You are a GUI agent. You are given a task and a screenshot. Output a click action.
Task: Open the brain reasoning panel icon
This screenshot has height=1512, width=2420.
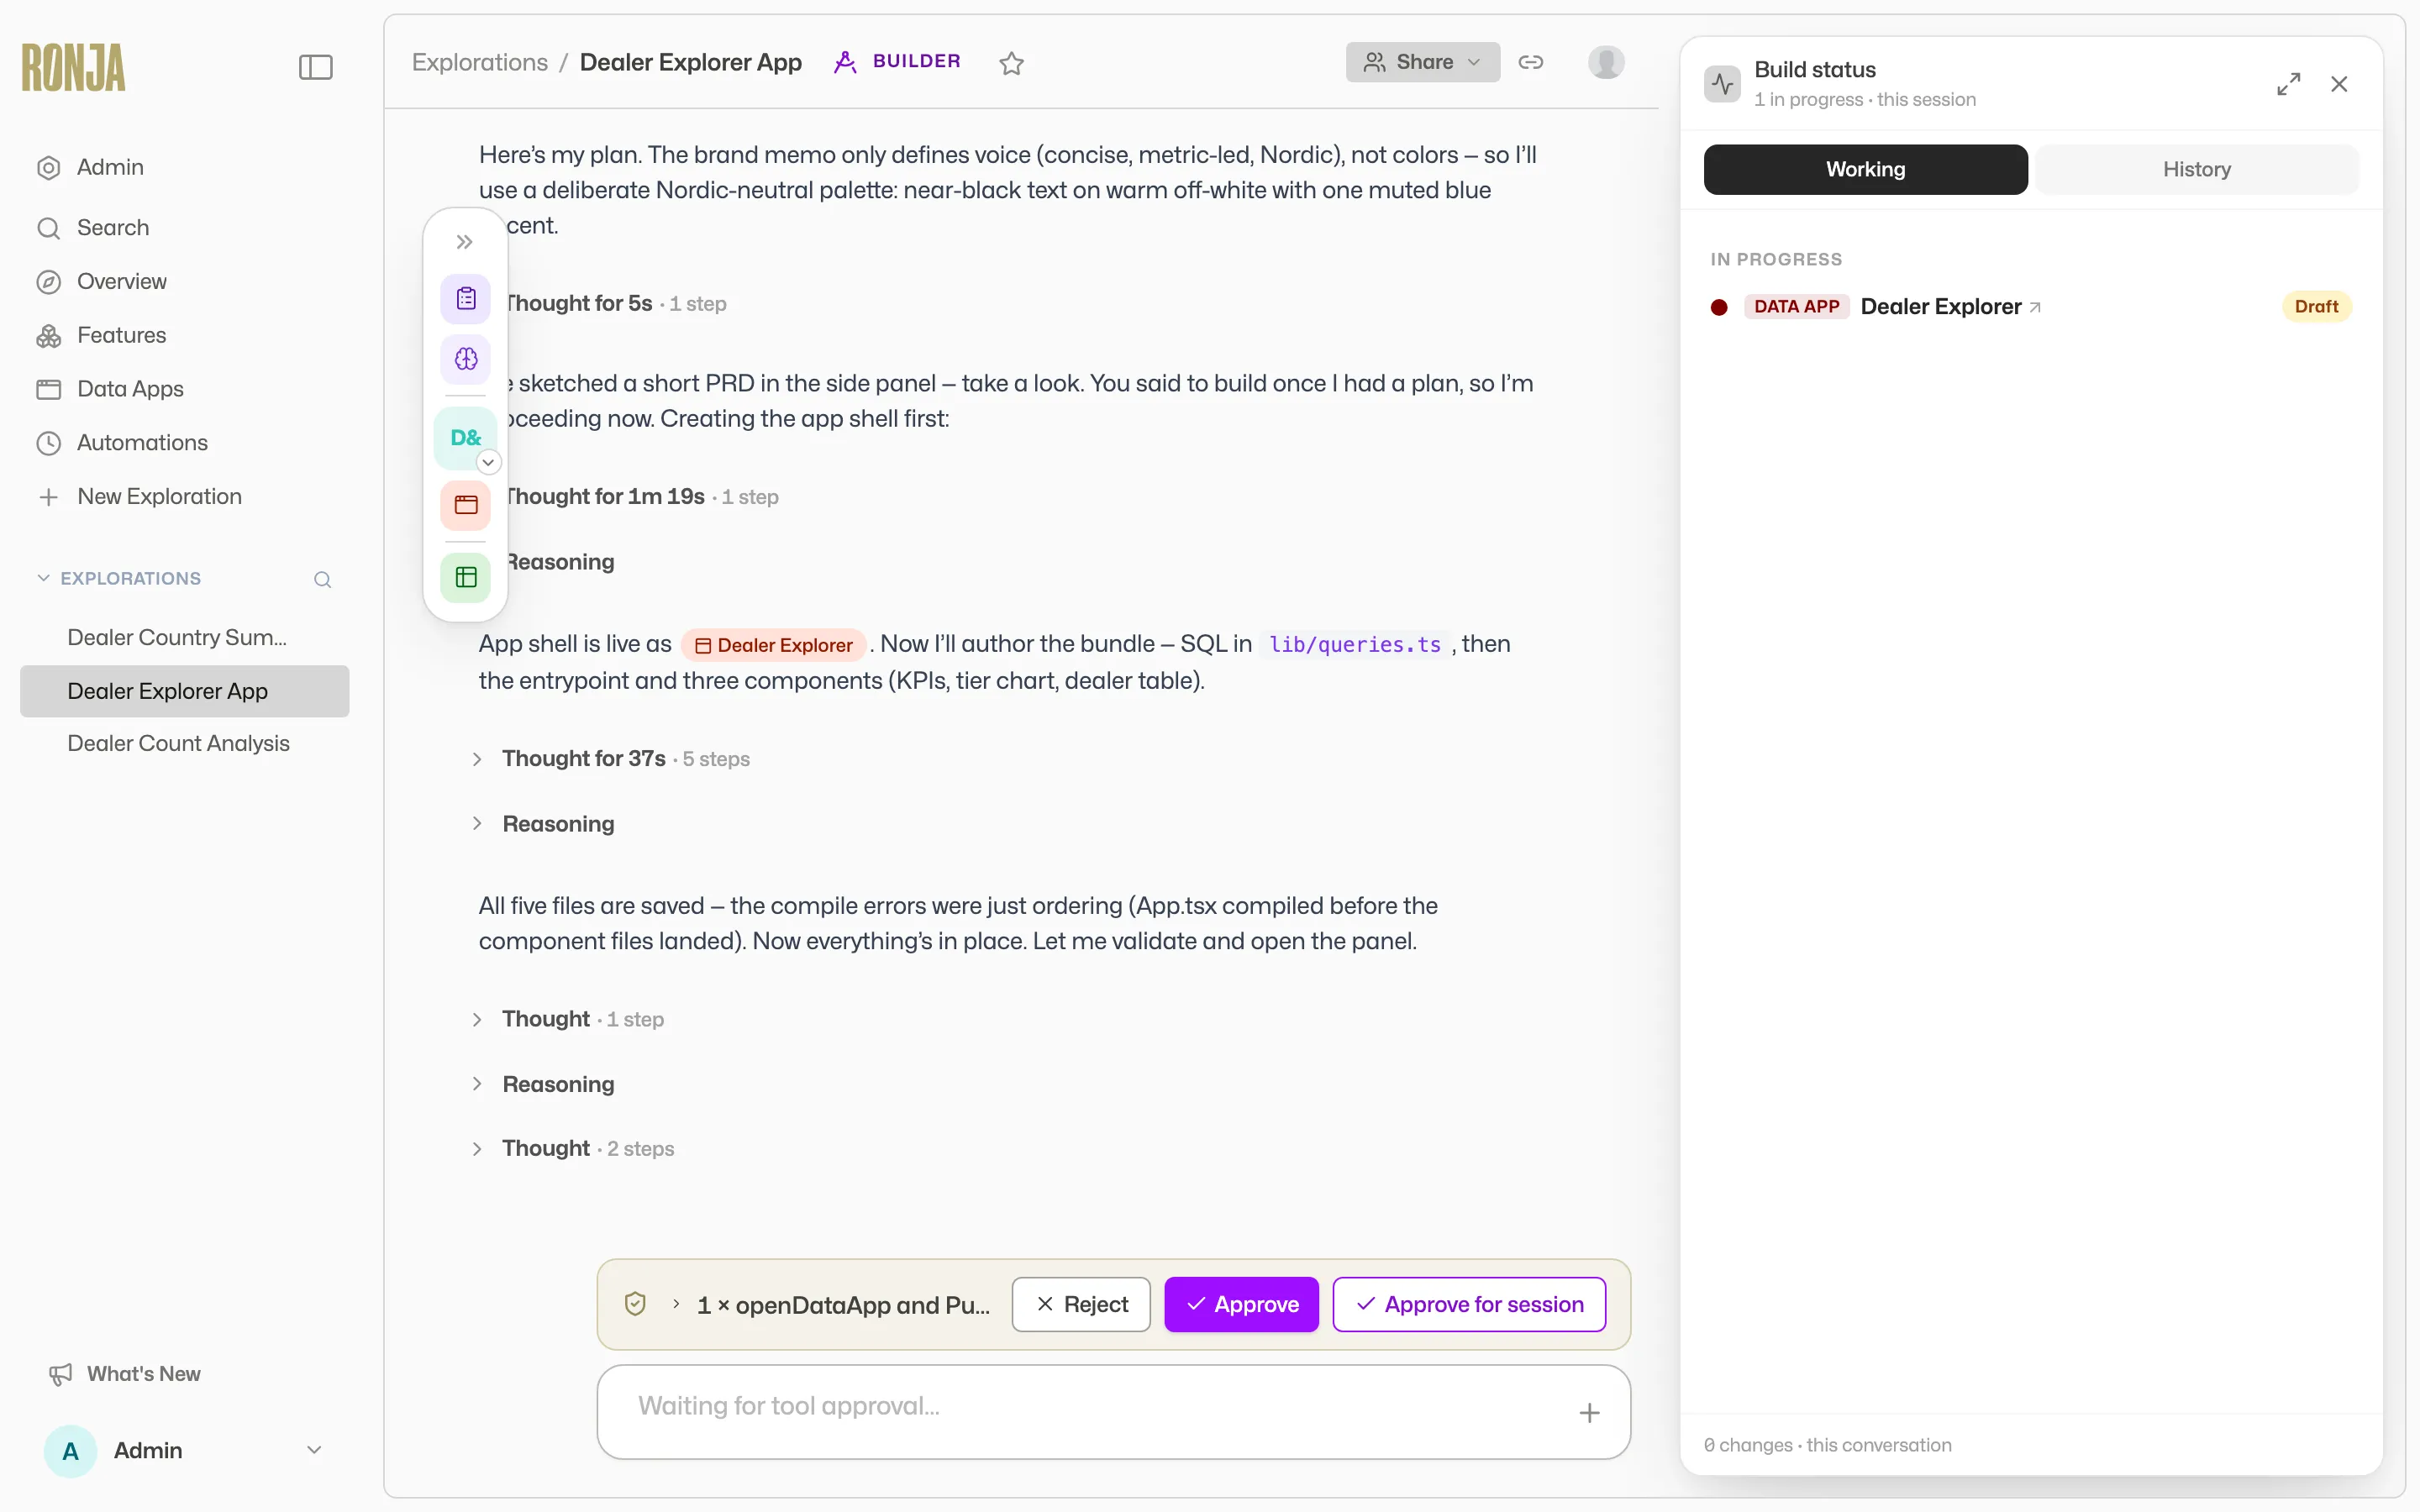coord(466,359)
